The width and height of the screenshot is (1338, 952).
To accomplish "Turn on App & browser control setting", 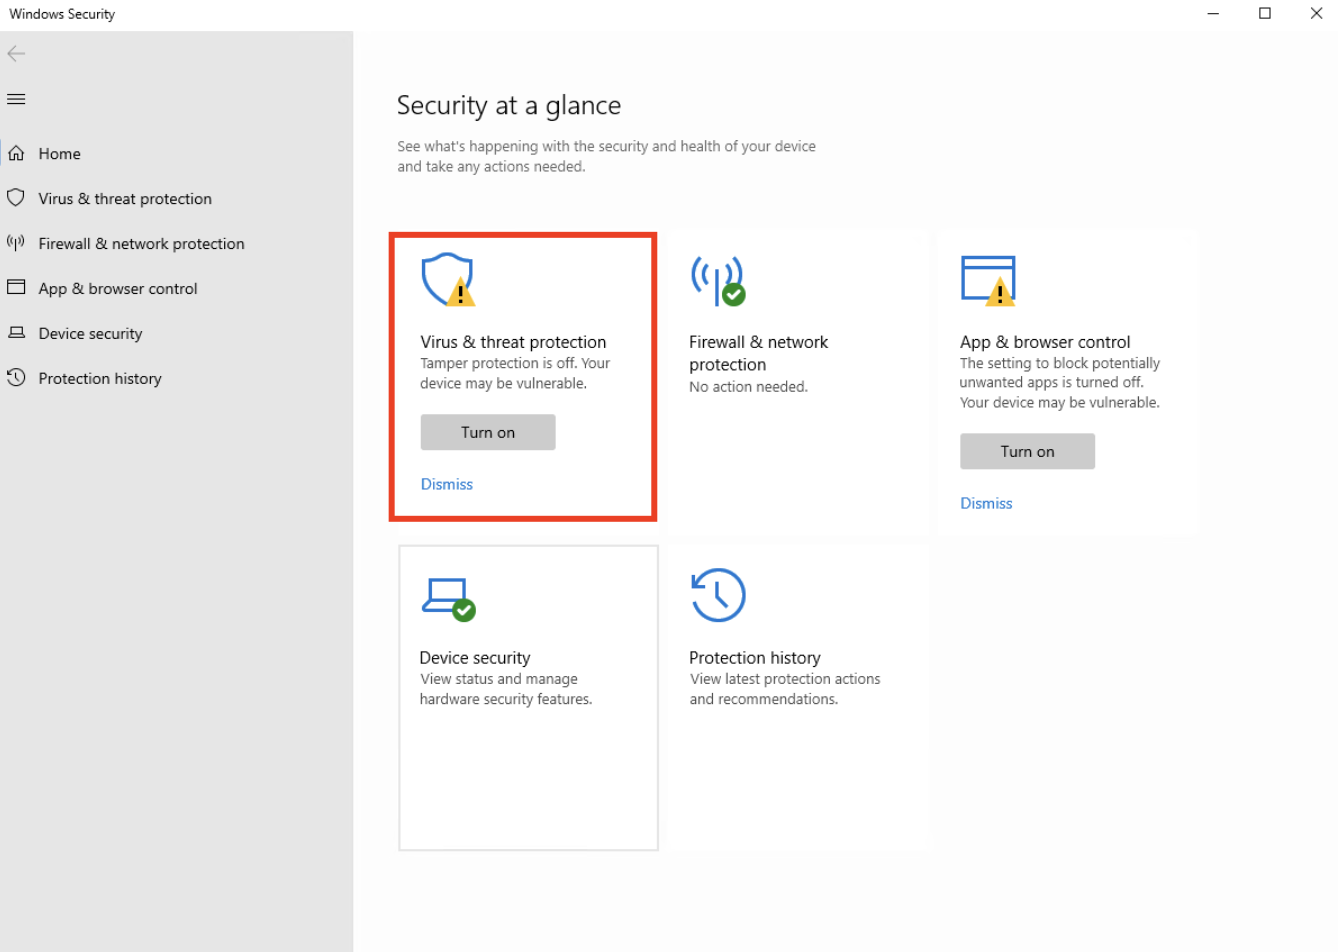I will (1028, 451).
